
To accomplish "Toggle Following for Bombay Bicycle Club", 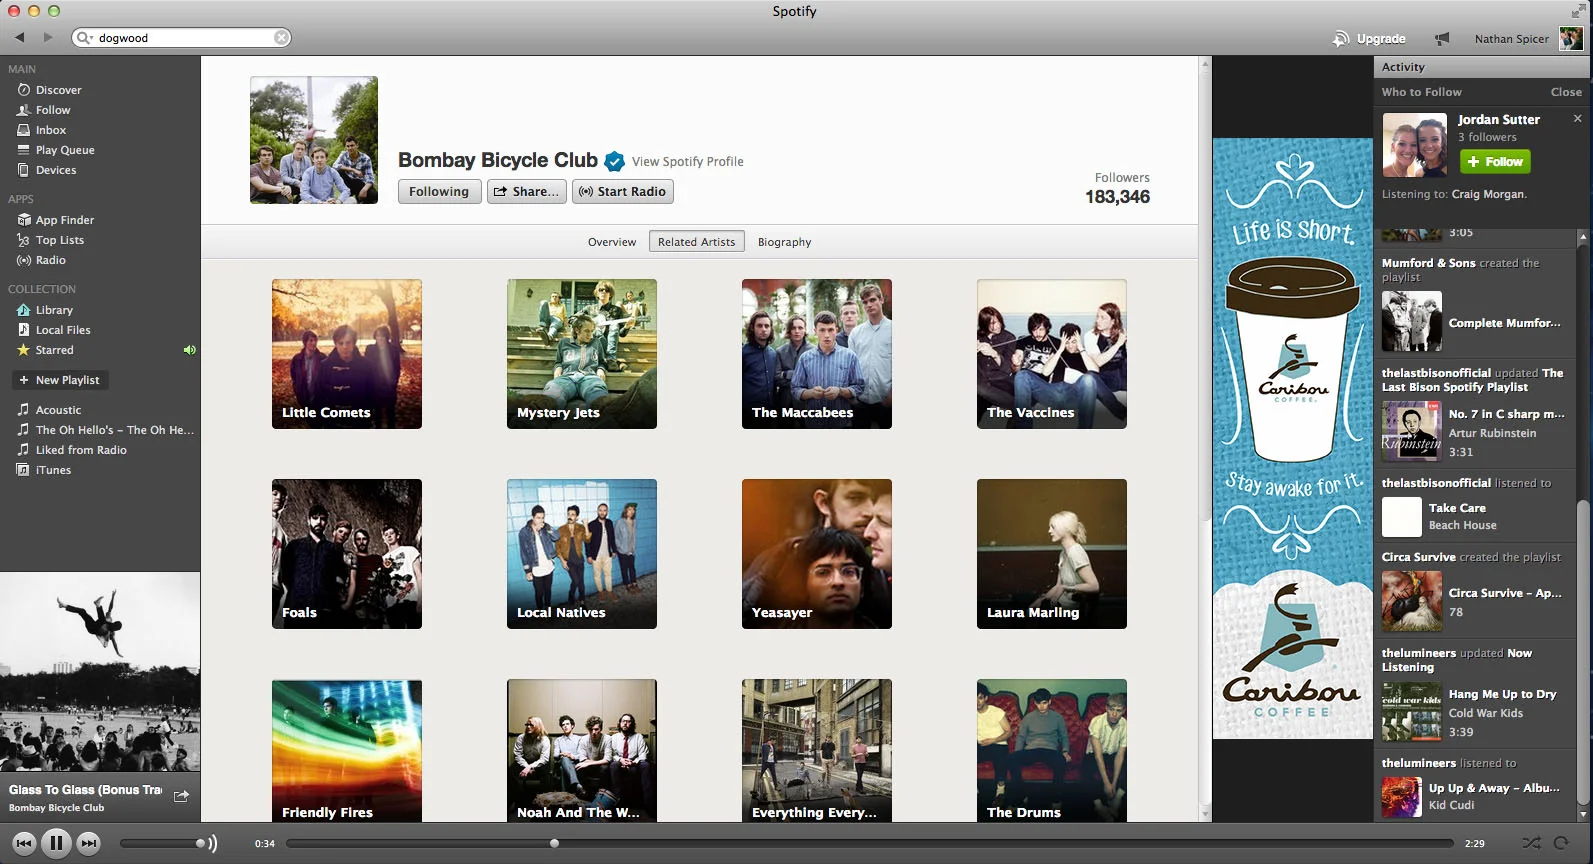I will tap(439, 192).
